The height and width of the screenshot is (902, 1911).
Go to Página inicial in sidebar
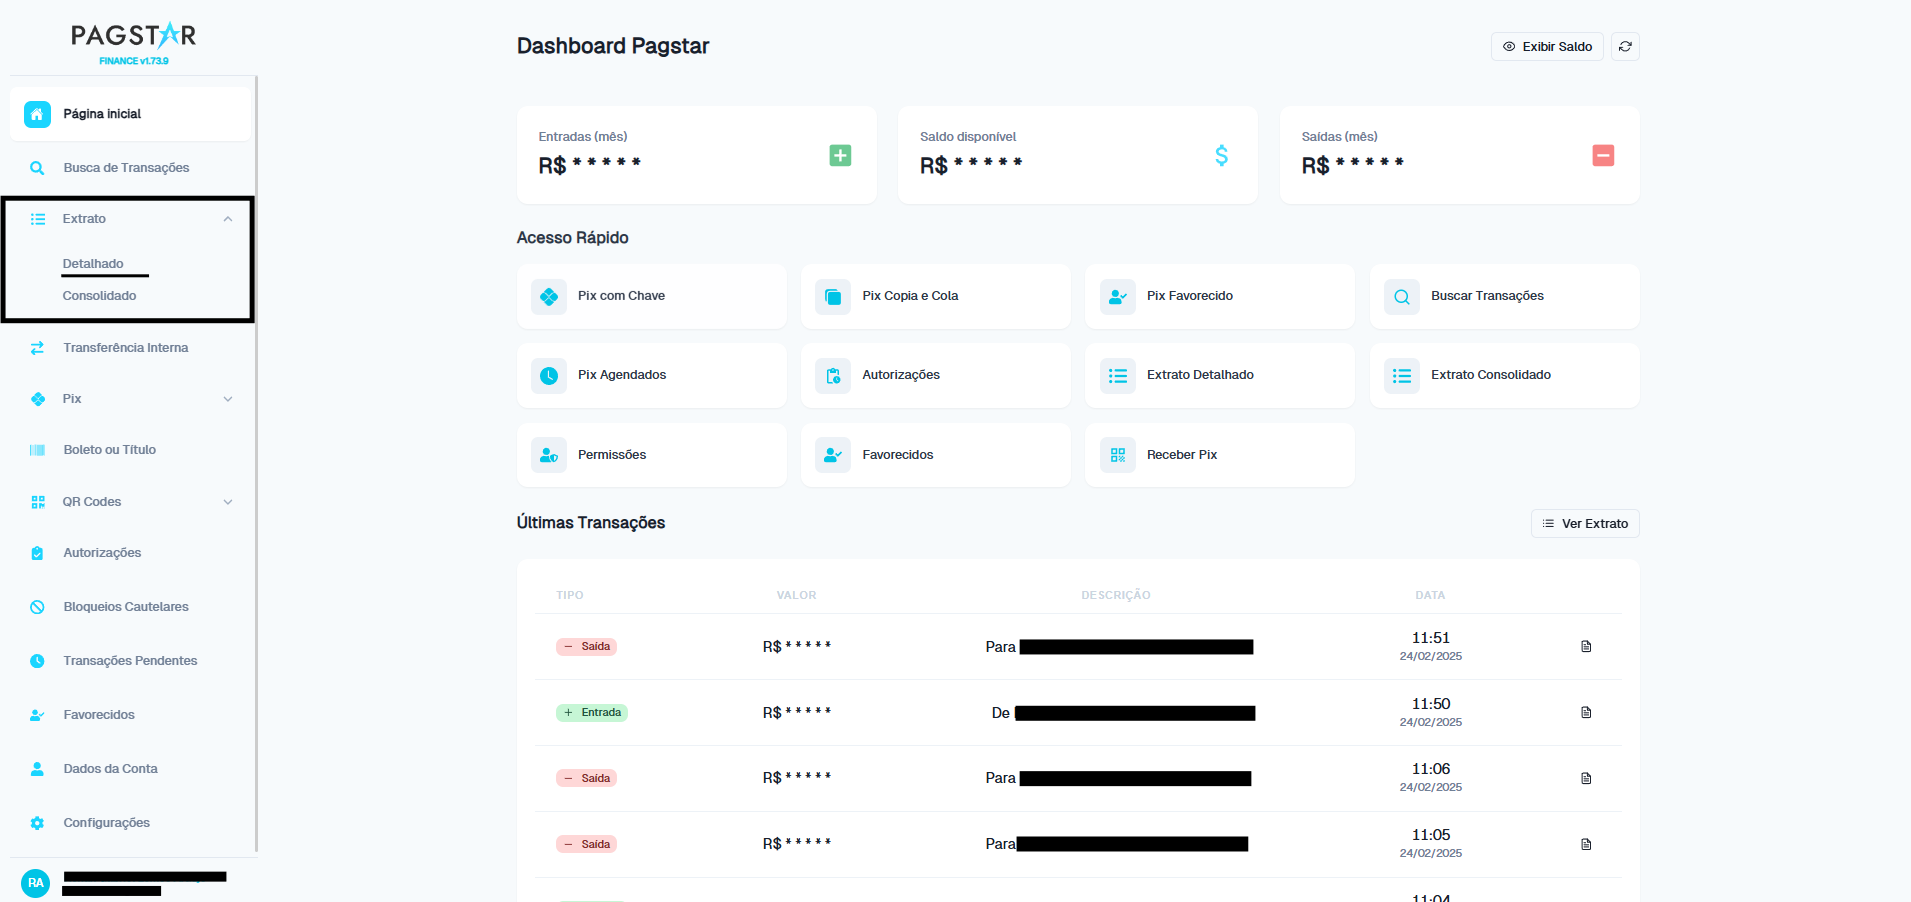(130, 114)
